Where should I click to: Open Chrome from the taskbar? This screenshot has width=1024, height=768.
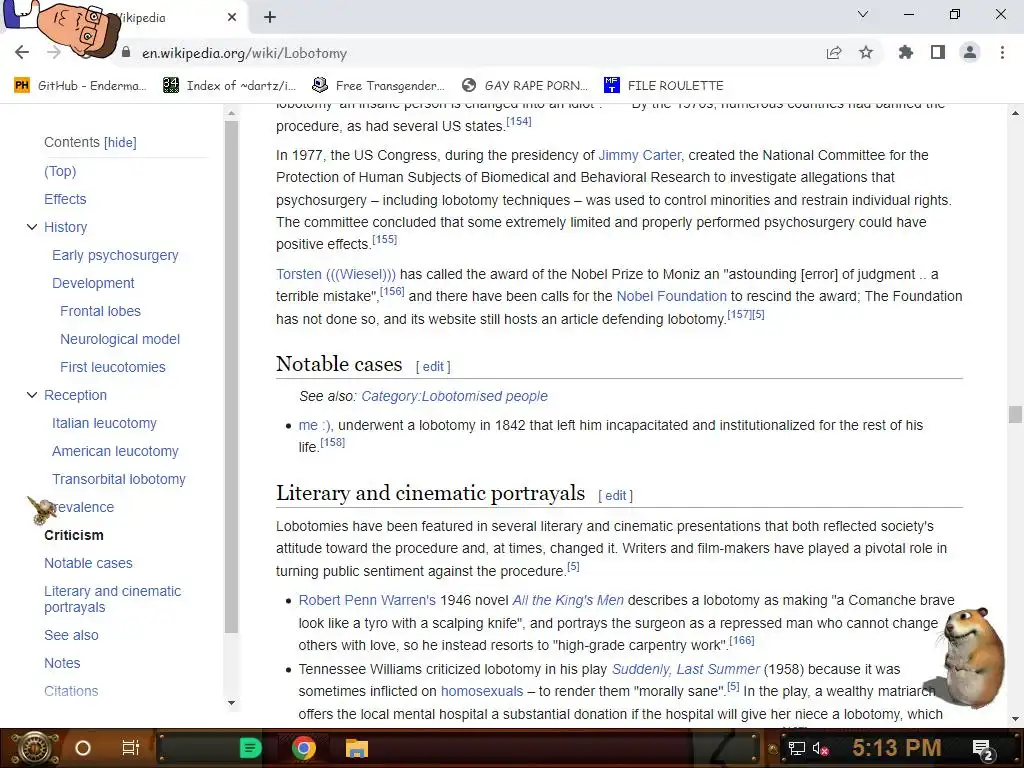point(303,748)
